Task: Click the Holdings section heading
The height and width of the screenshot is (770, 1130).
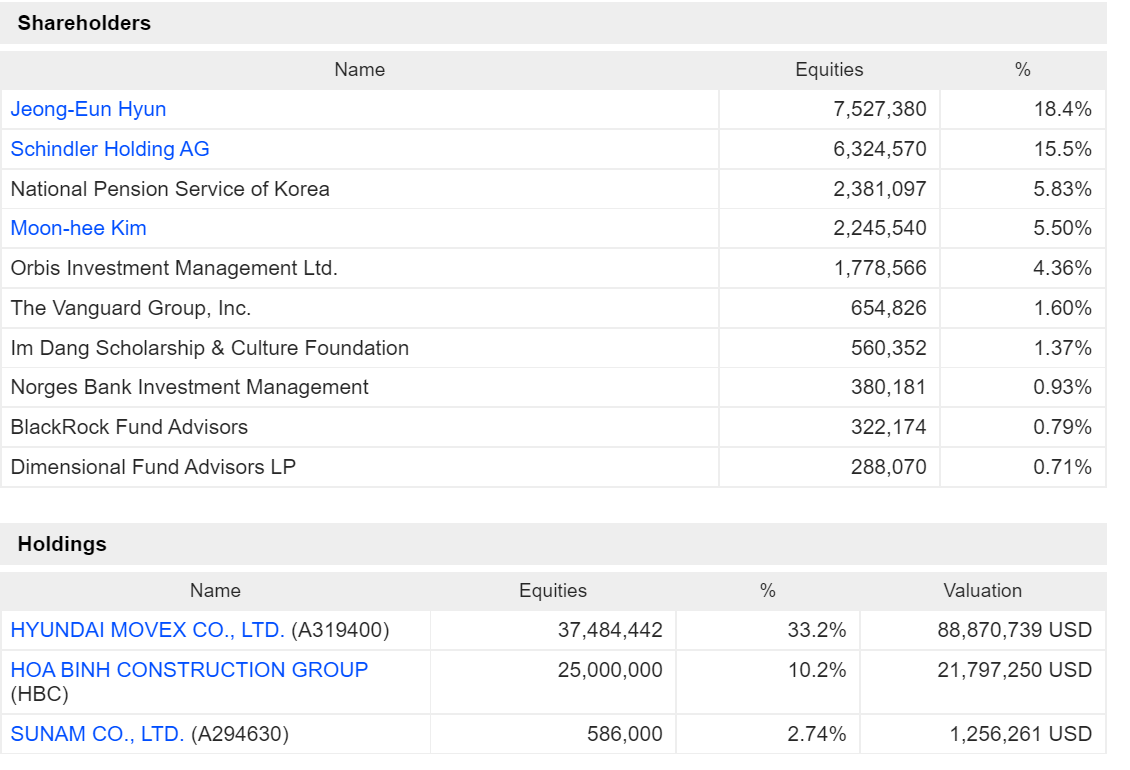Action: tap(62, 544)
